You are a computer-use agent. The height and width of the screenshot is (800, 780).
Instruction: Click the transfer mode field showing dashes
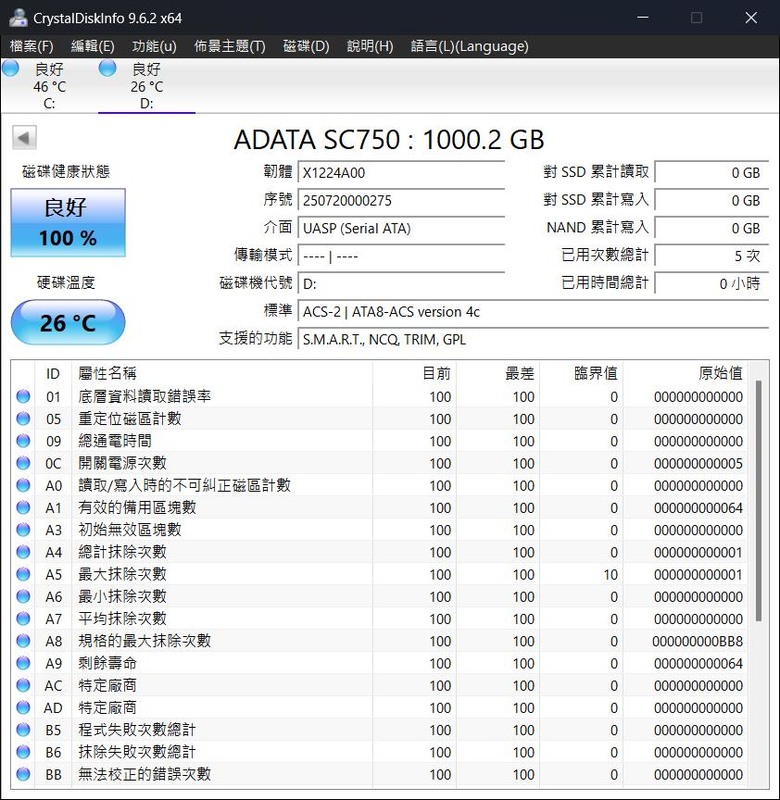(401, 256)
